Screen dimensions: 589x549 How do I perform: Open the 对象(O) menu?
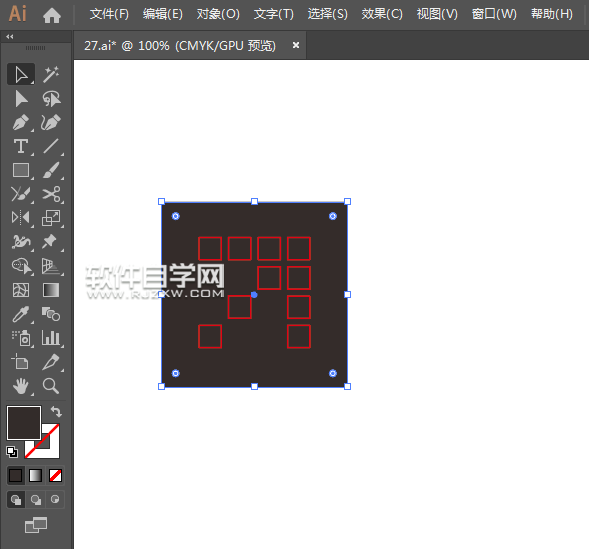218,14
